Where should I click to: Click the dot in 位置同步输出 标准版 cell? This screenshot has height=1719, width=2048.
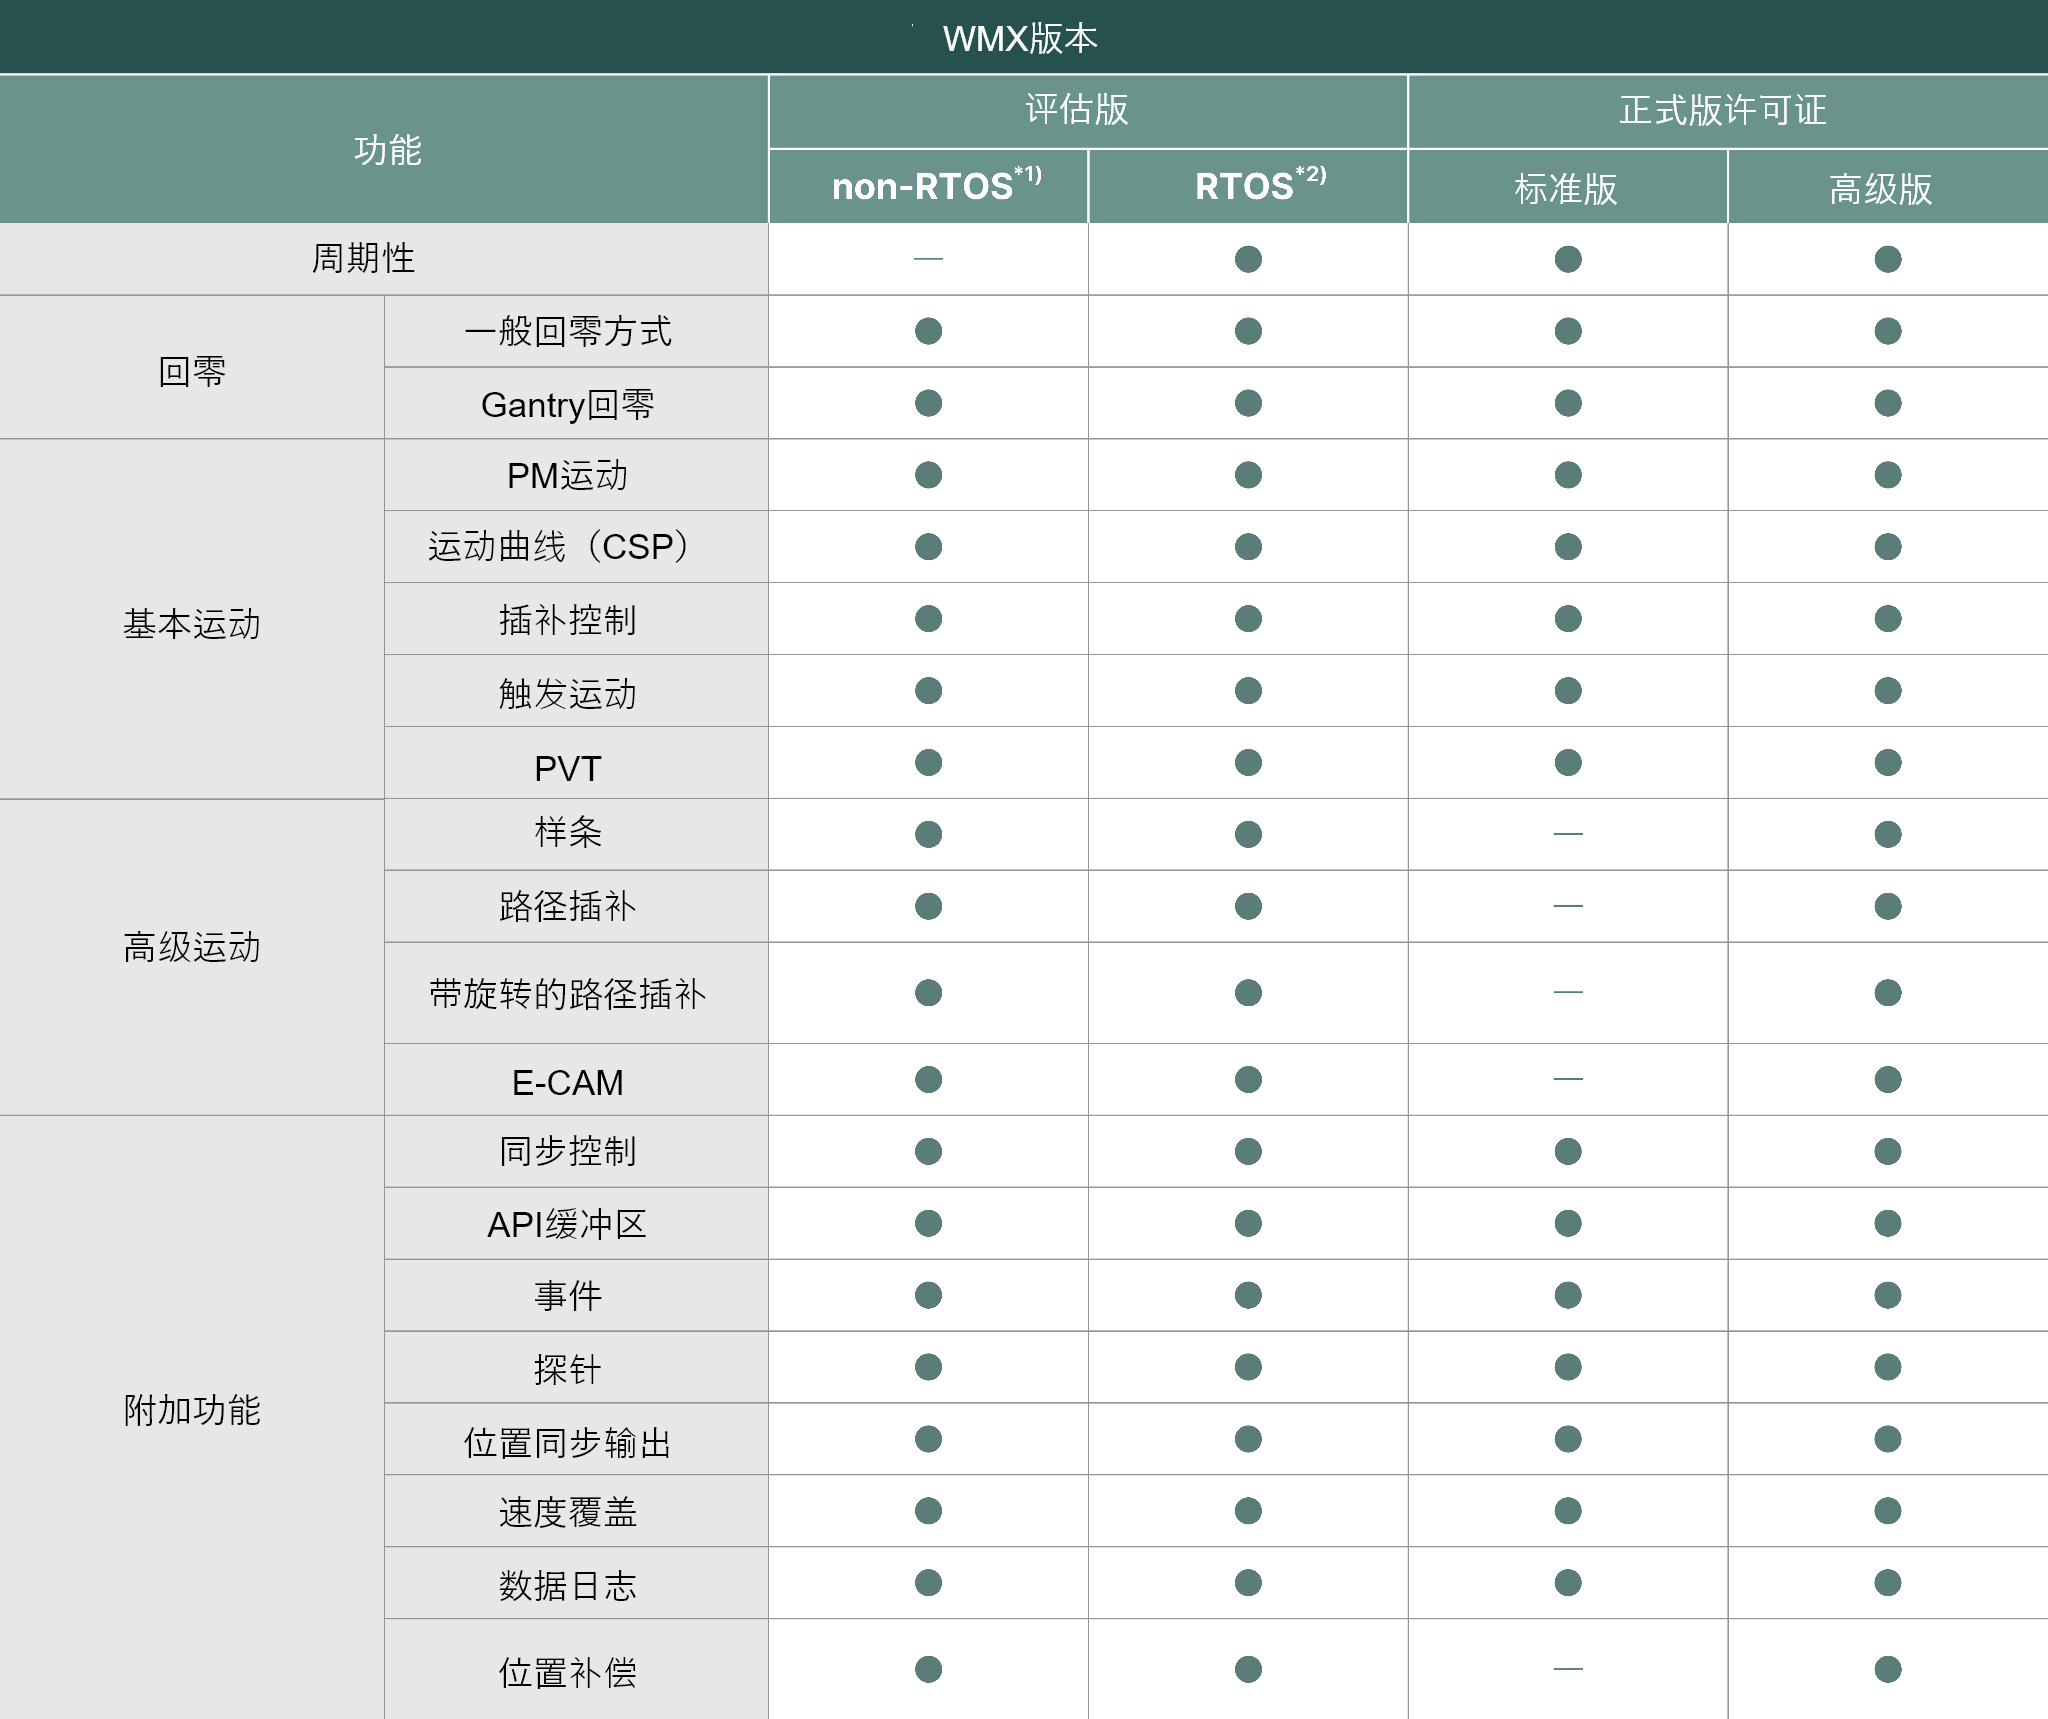(1568, 1439)
